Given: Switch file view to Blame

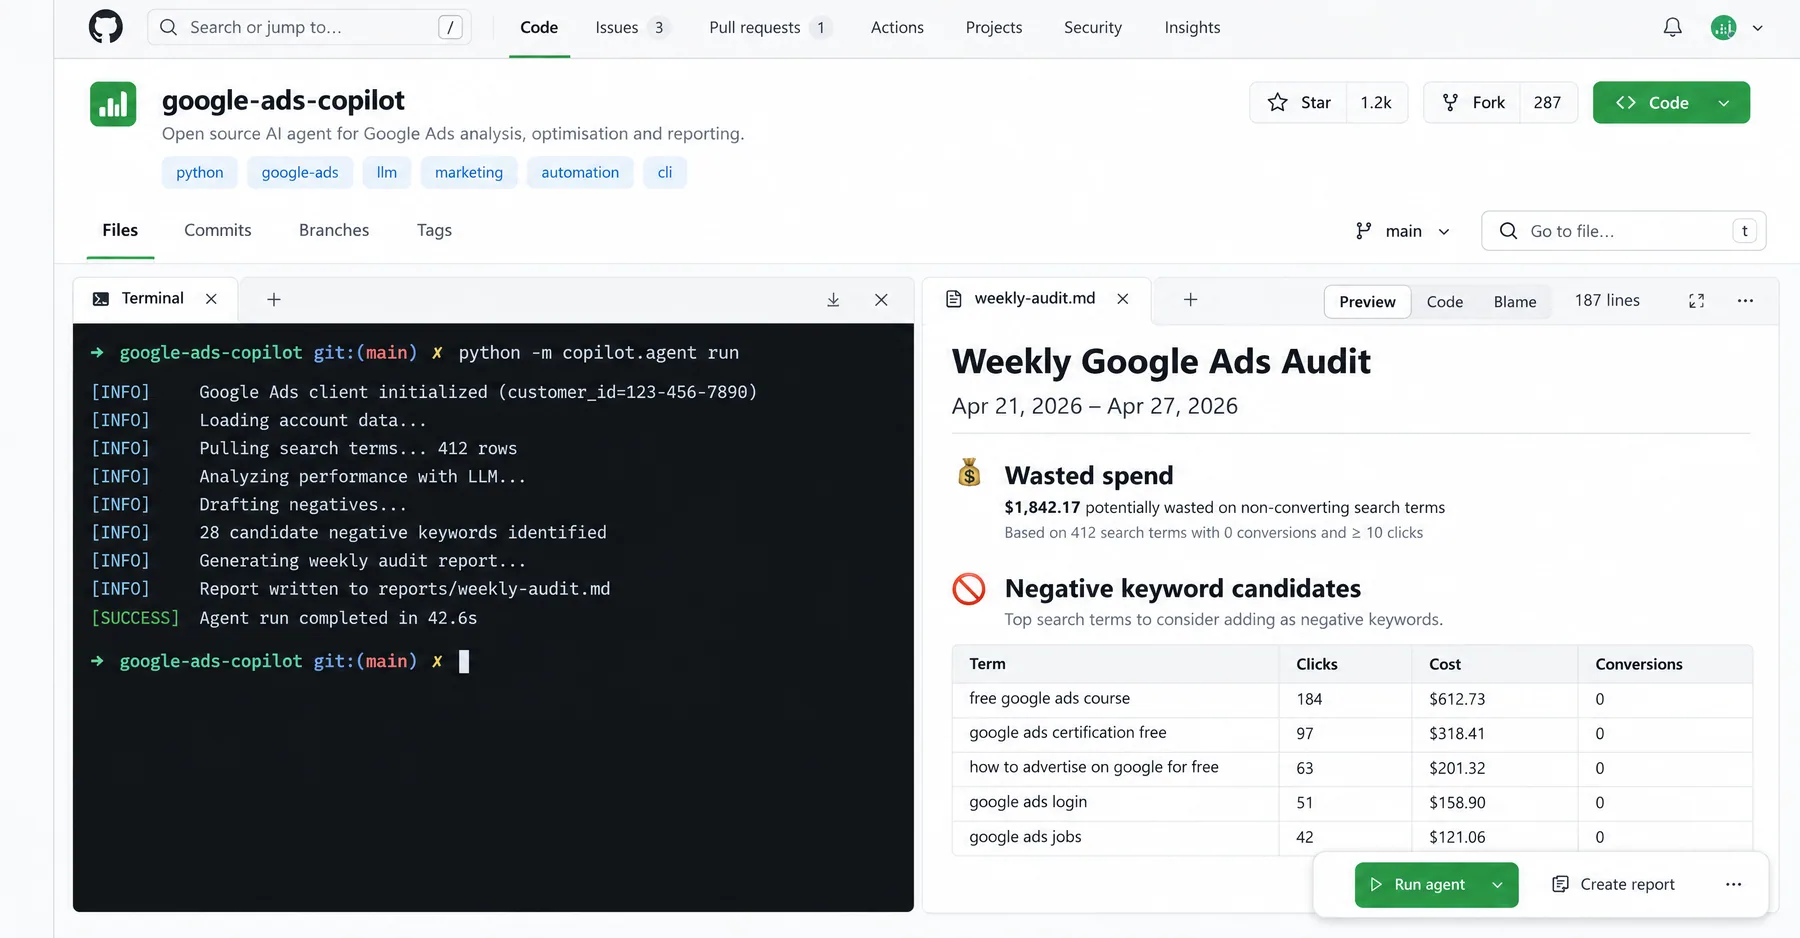Looking at the screenshot, I should pos(1515,302).
